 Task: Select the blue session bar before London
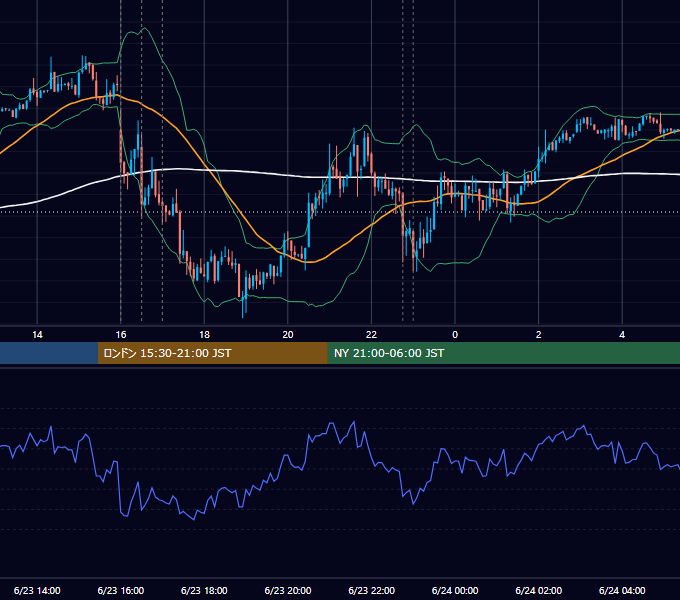click(49, 353)
